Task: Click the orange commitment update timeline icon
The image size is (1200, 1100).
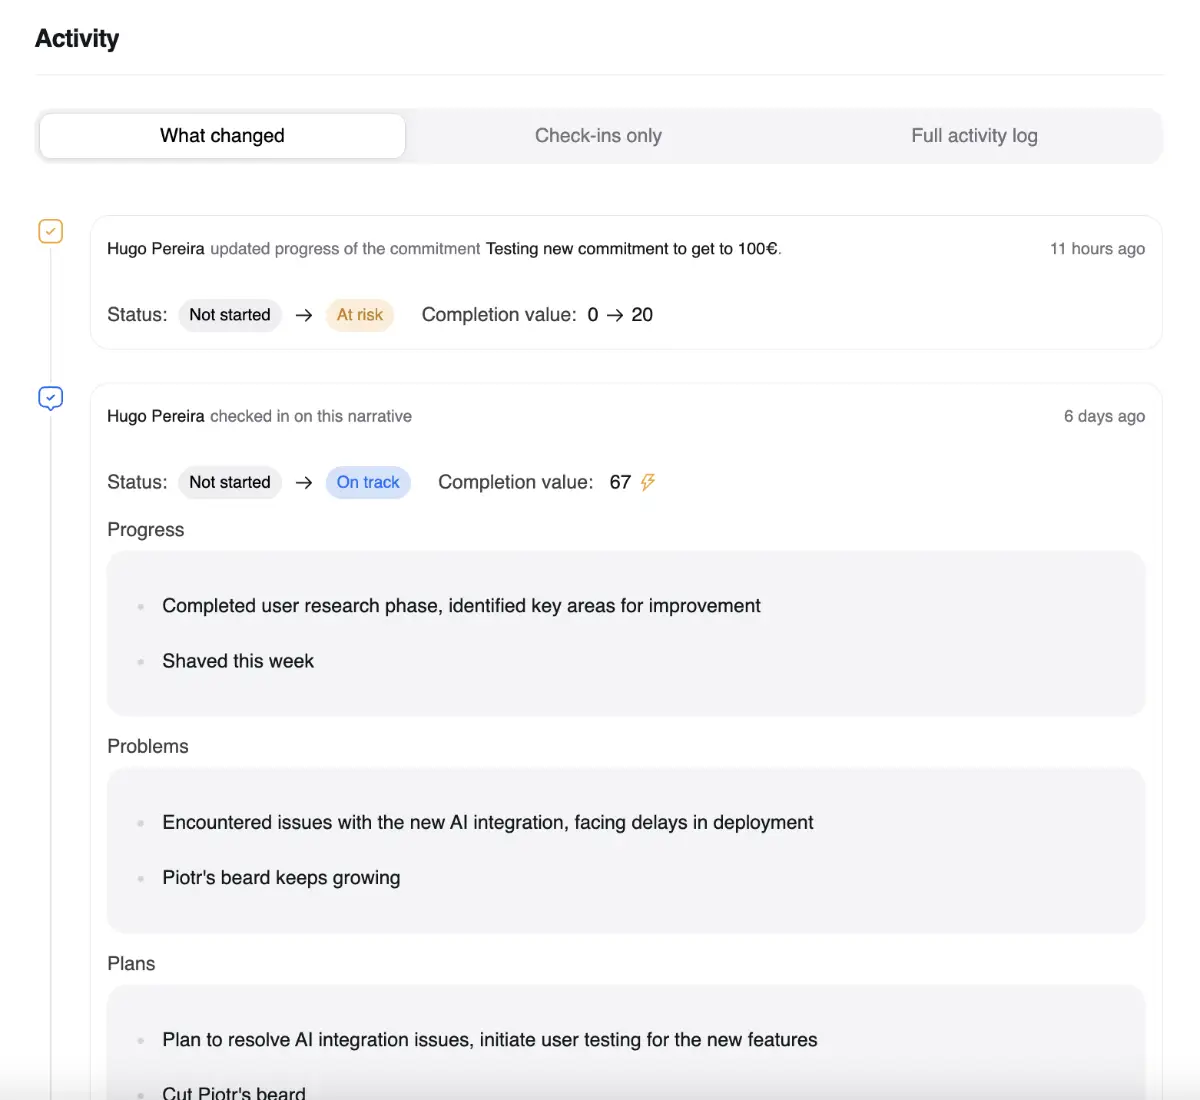Action: tap(50, 232)
